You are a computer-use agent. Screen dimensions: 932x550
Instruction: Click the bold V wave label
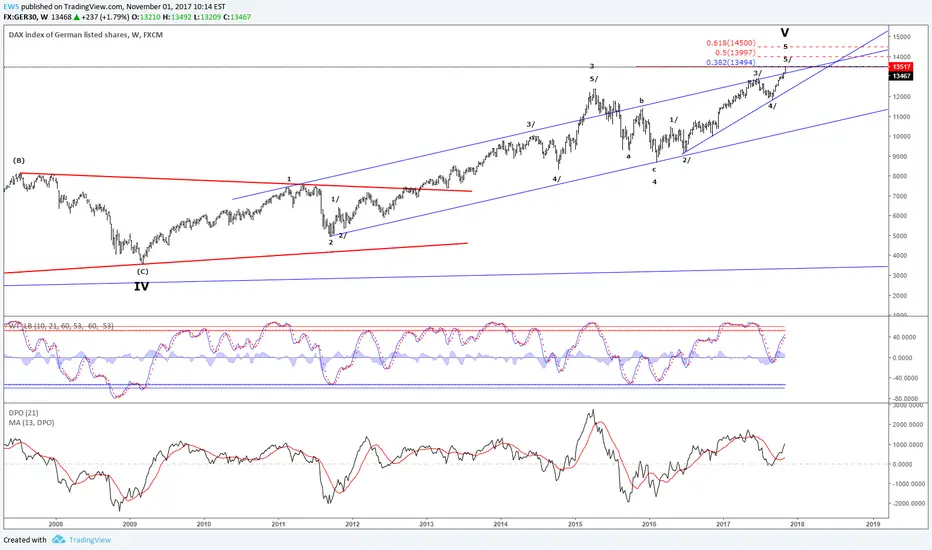[785, 32]
